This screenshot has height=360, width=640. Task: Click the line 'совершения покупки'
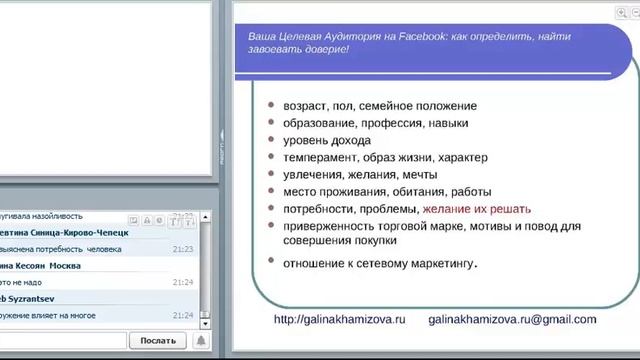(340, 240)
